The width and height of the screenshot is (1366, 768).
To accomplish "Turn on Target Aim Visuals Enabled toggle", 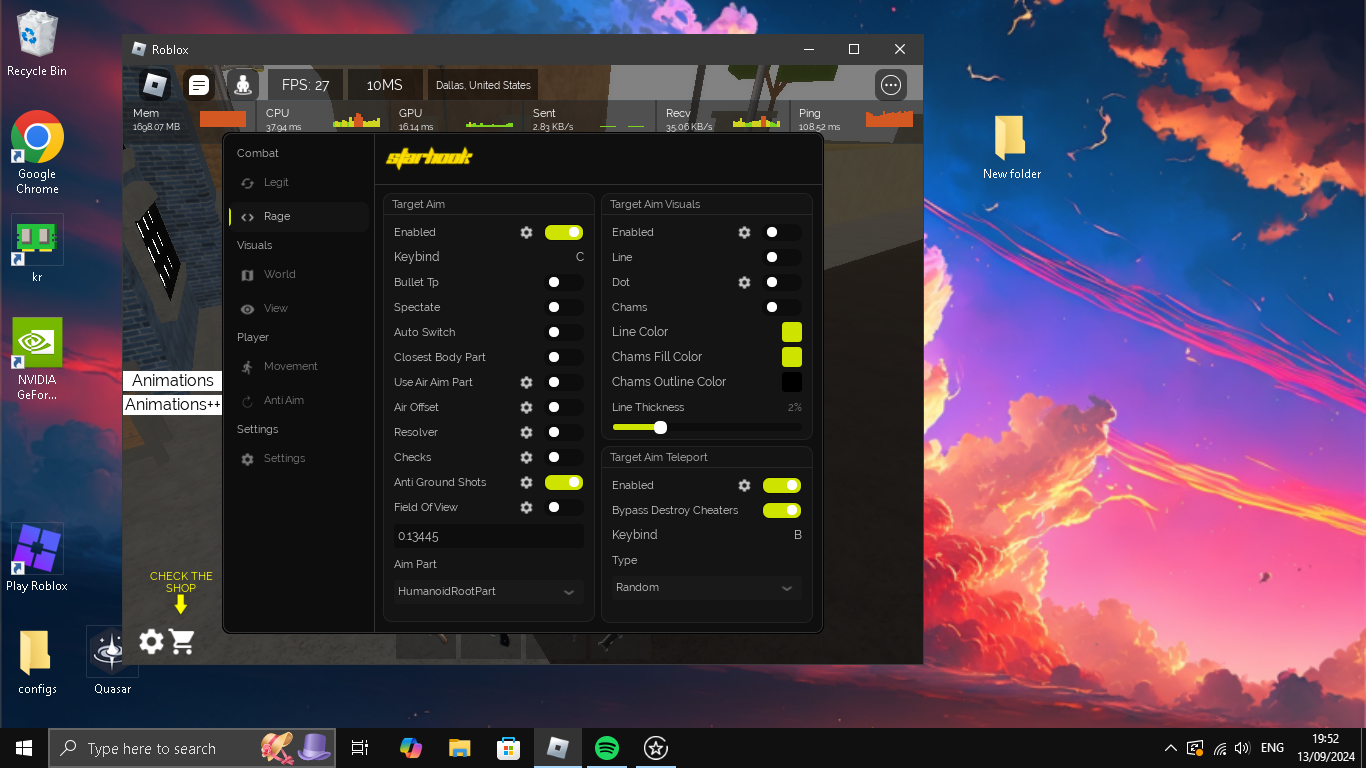I will (782, 232).
